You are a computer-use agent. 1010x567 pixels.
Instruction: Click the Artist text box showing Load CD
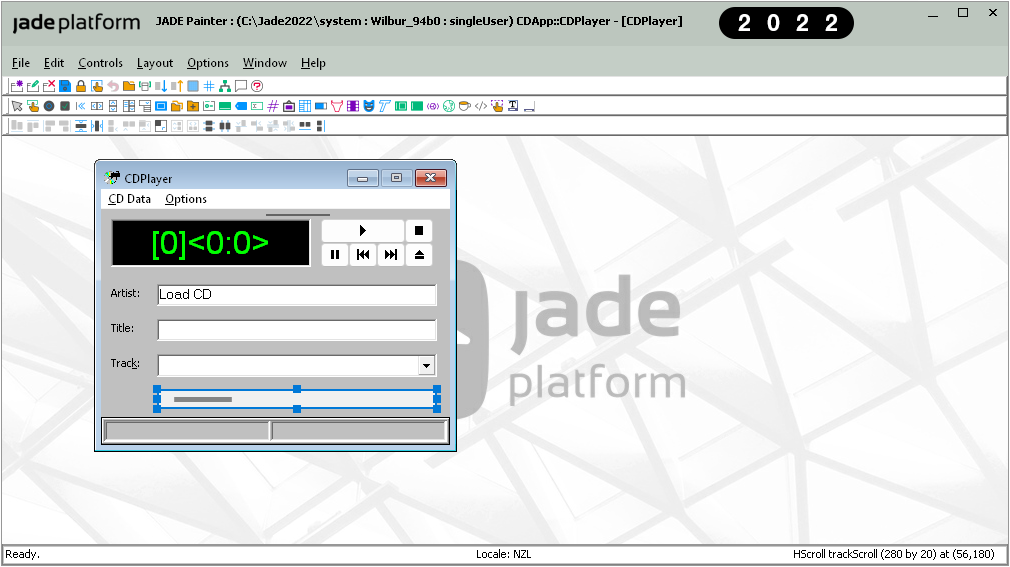point(296,295)
